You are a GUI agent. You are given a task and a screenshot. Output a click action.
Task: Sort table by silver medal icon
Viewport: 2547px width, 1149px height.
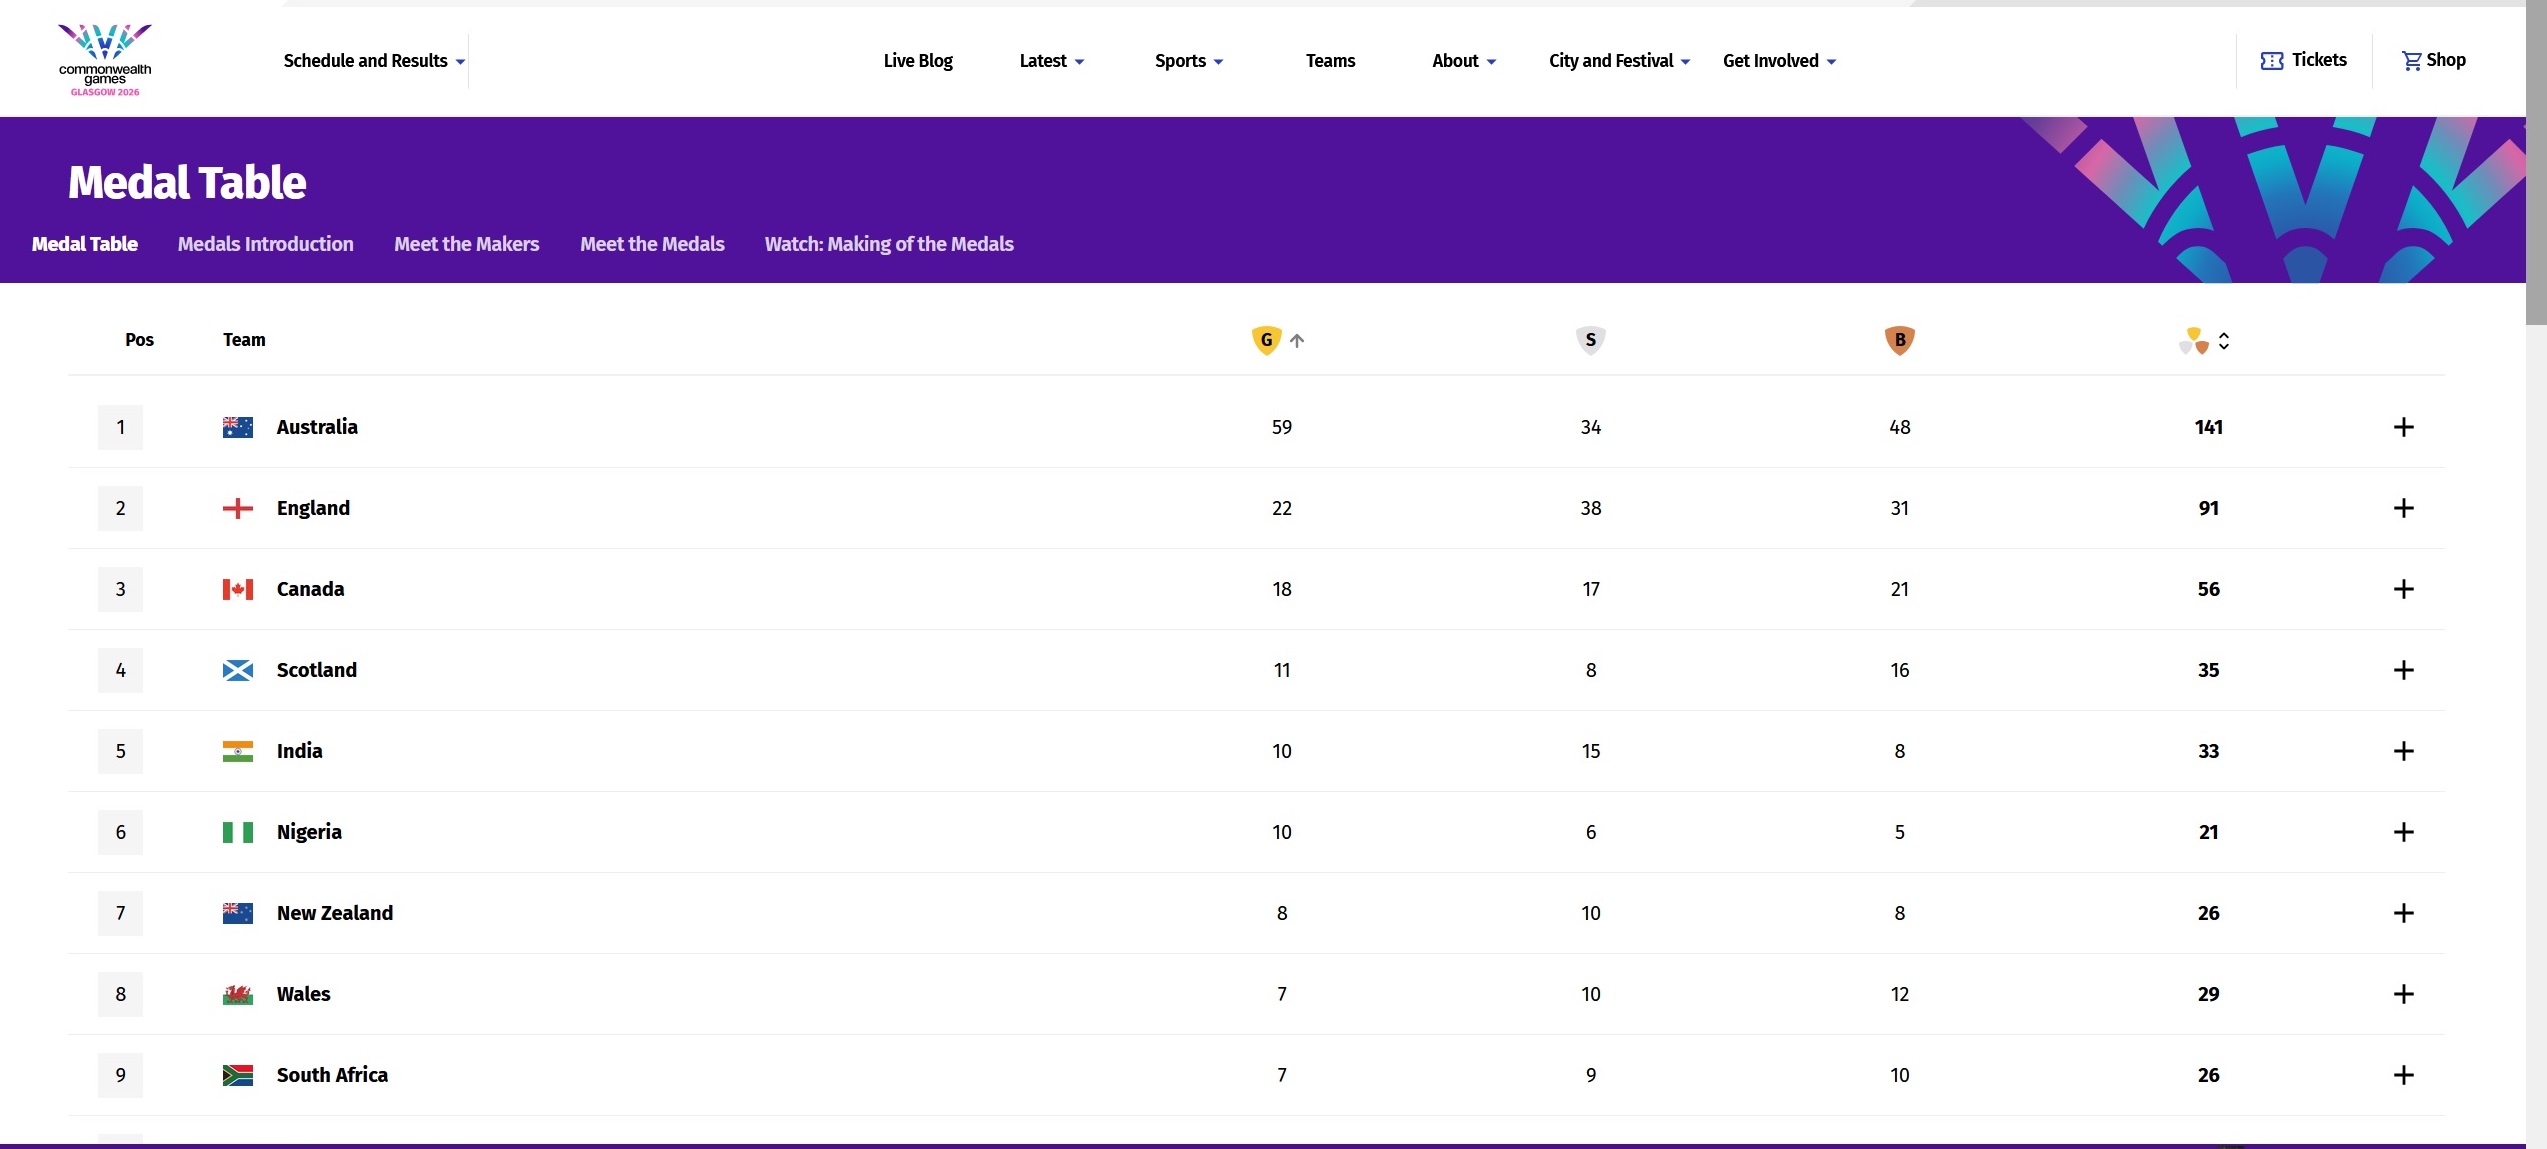(1590, 340)
